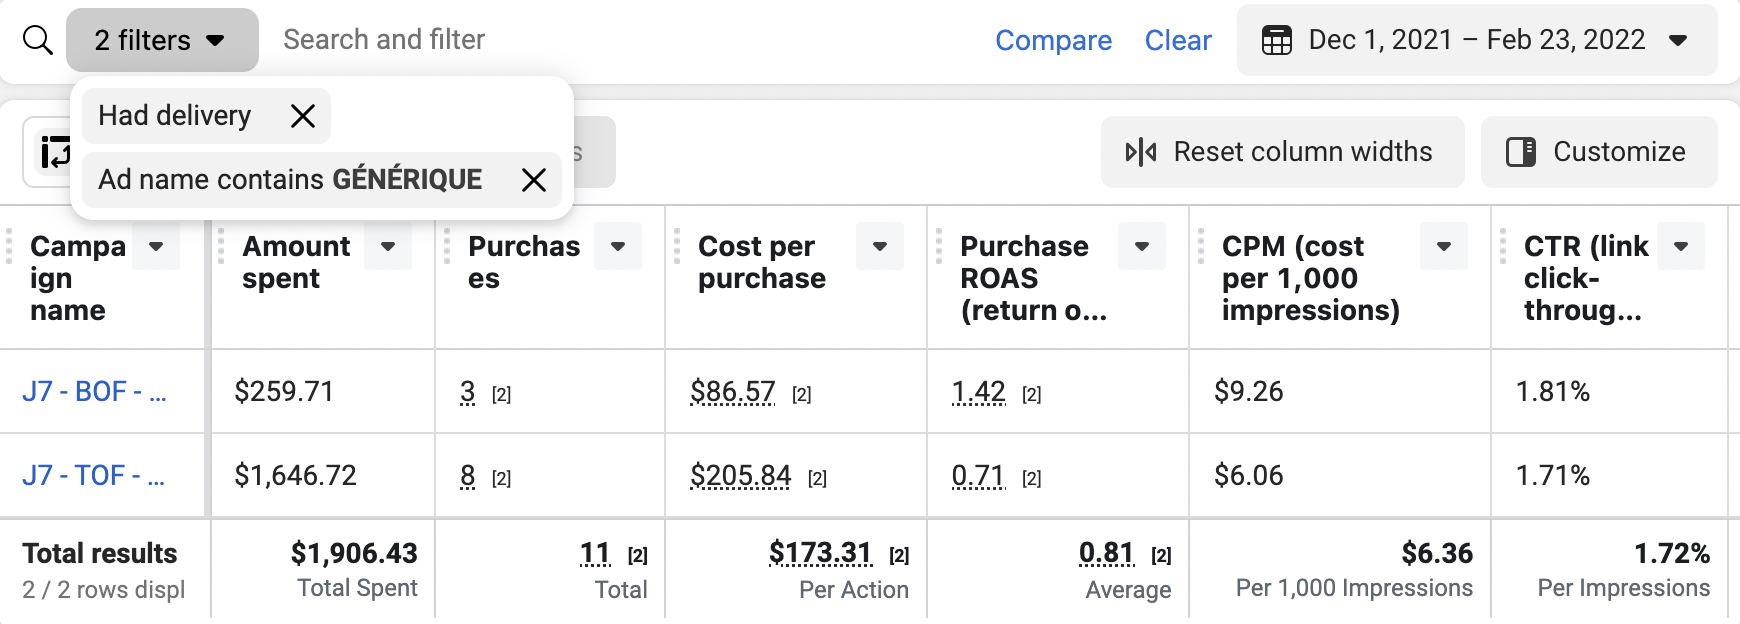
Task: Remove the Had delivery filter
Action: pyautogui.click(x=302, y=116)
